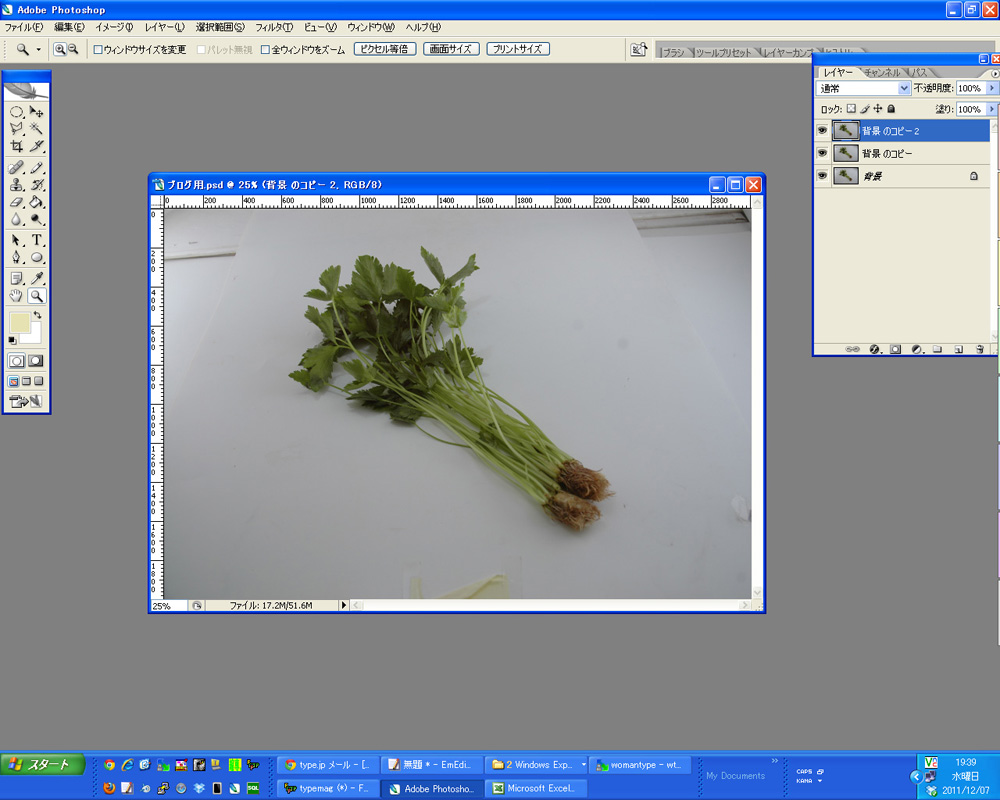Select the Clone Stamp tool

point(17,185)
